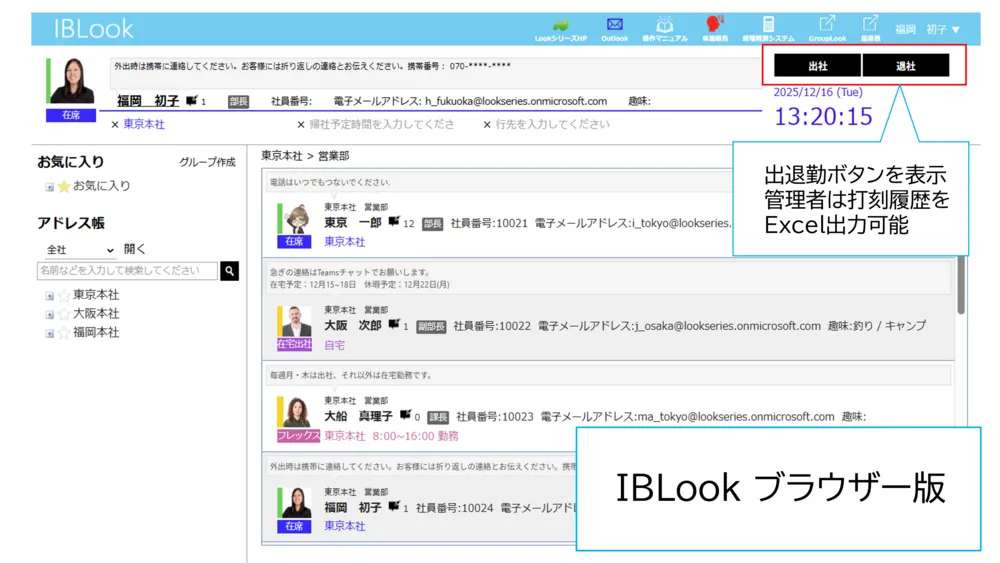1000x563 pixels.
Task: Click the 退社 clock-out button
Action: 906,66
